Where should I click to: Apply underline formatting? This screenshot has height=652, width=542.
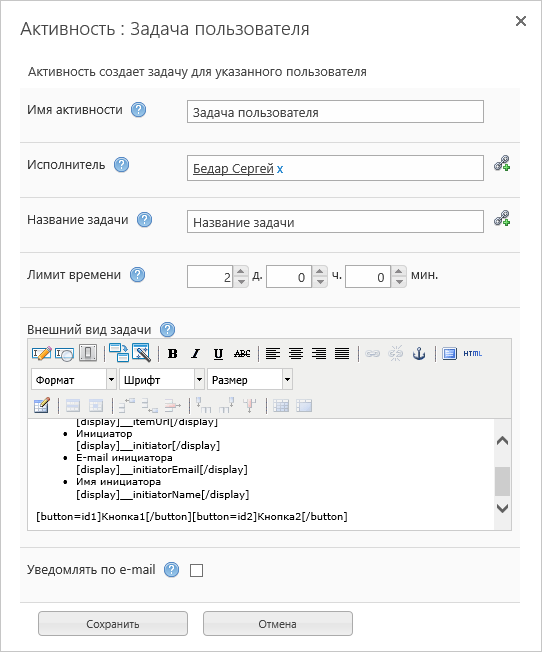[x=218, y=354]
